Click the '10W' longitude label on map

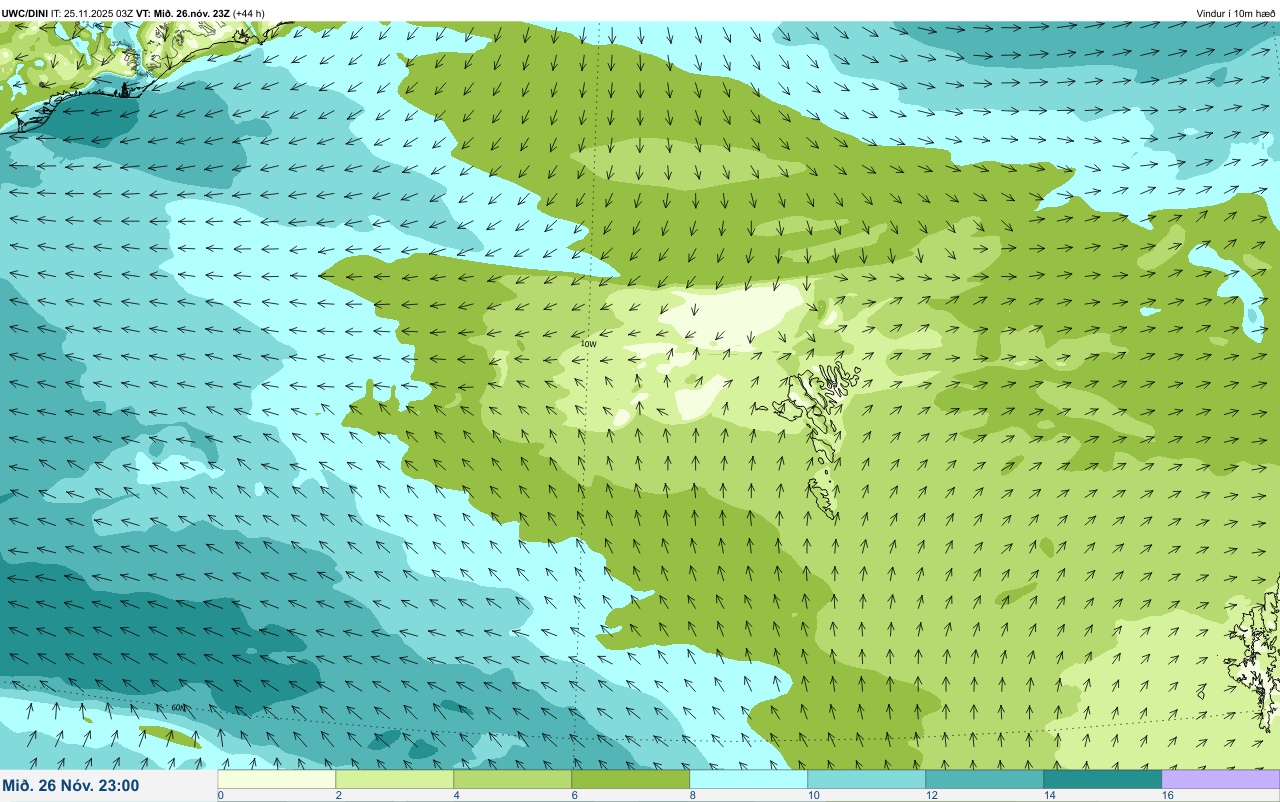pos(588,344)
